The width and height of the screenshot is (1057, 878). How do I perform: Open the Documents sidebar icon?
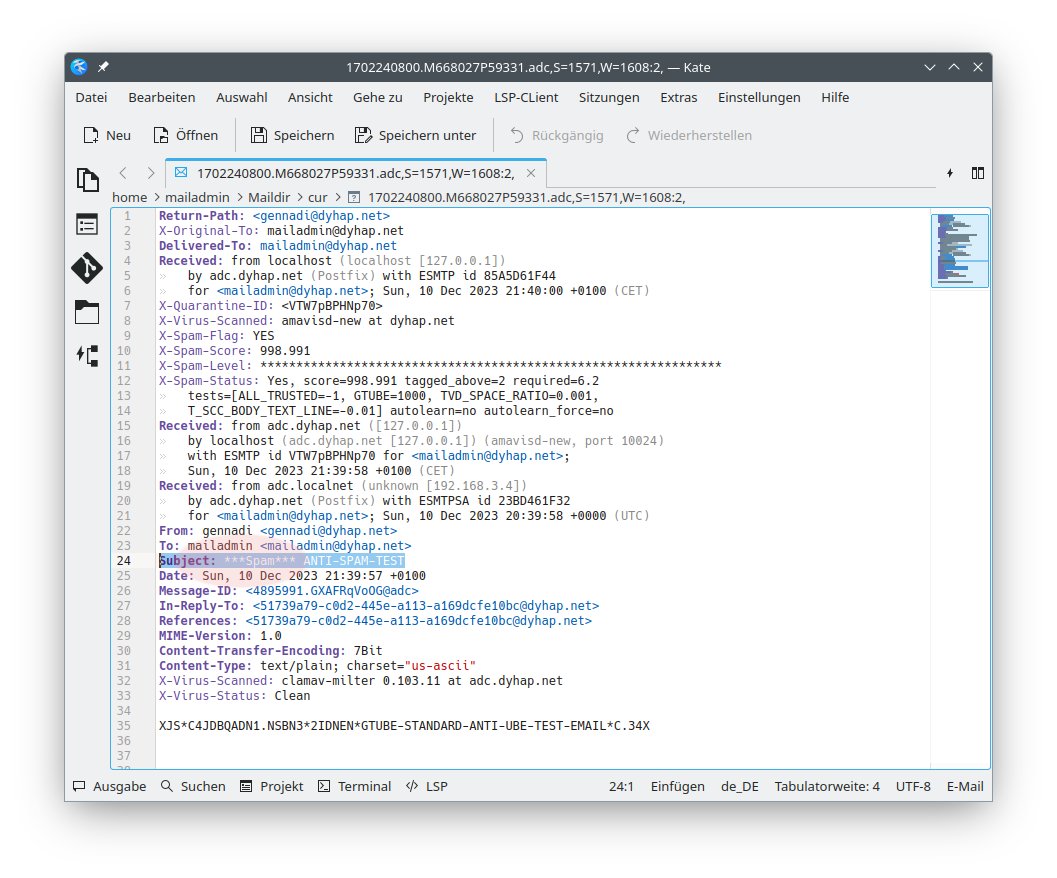pos(88,180)
